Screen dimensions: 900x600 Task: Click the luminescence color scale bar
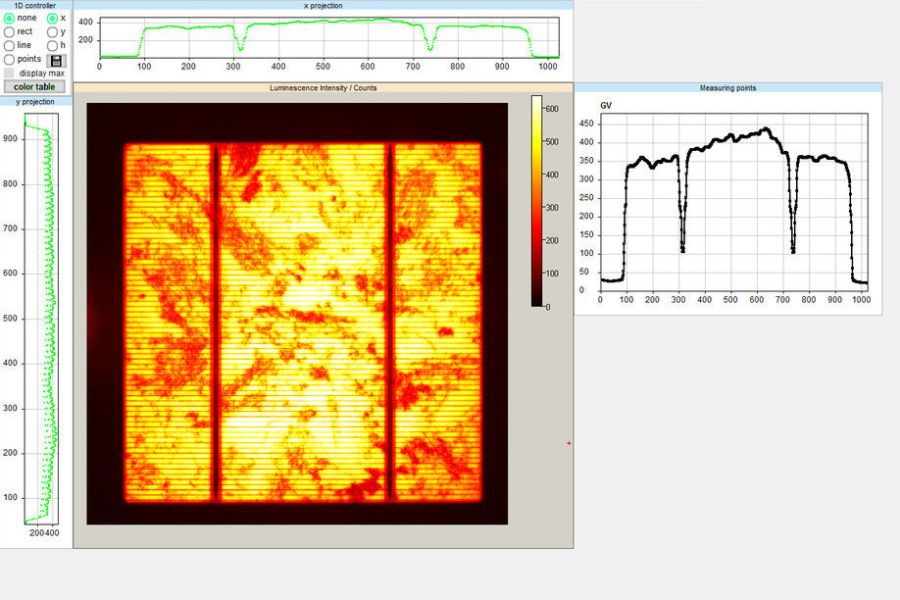(x=537, y=201)
